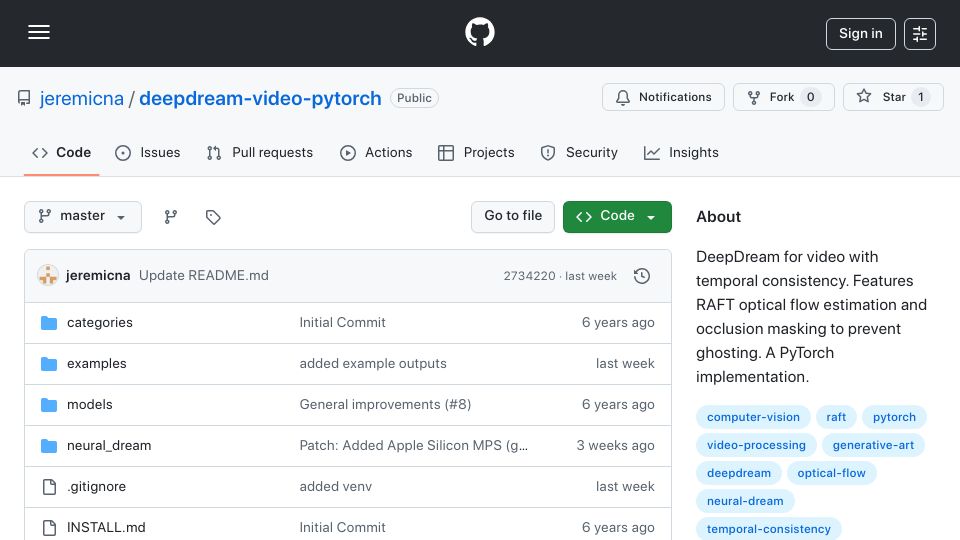Click the examples folder icon
This screenshot has height=540, width=960.
click(x=49, y=364)
